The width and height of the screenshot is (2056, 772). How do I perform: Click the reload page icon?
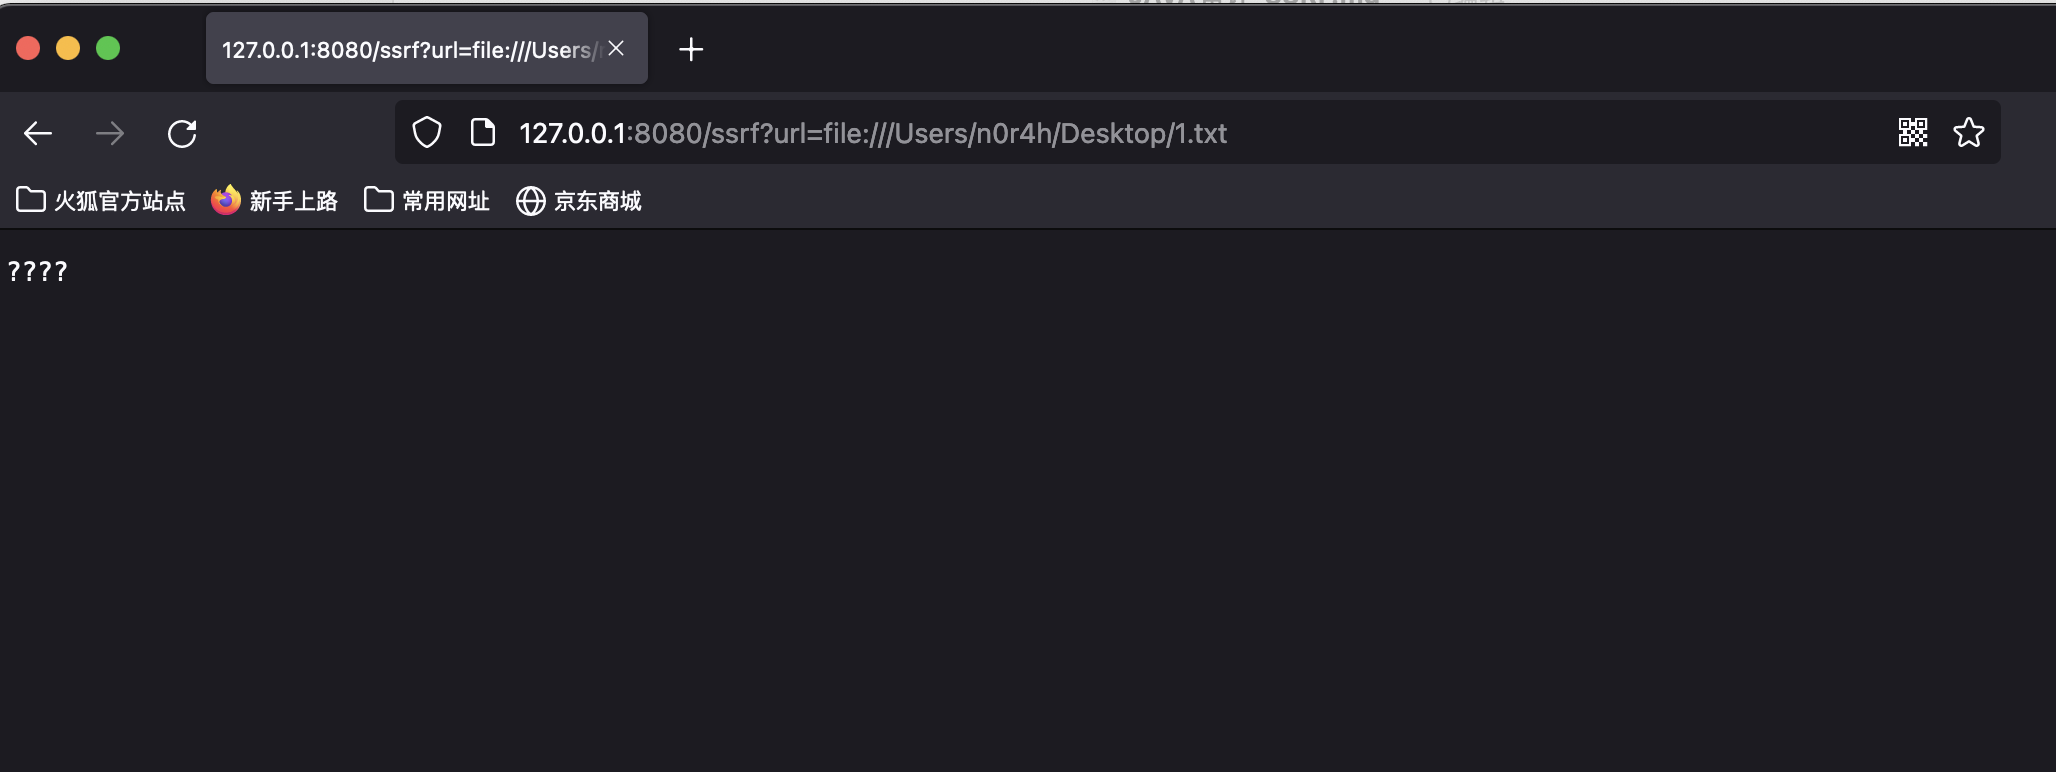pos(181,132)
